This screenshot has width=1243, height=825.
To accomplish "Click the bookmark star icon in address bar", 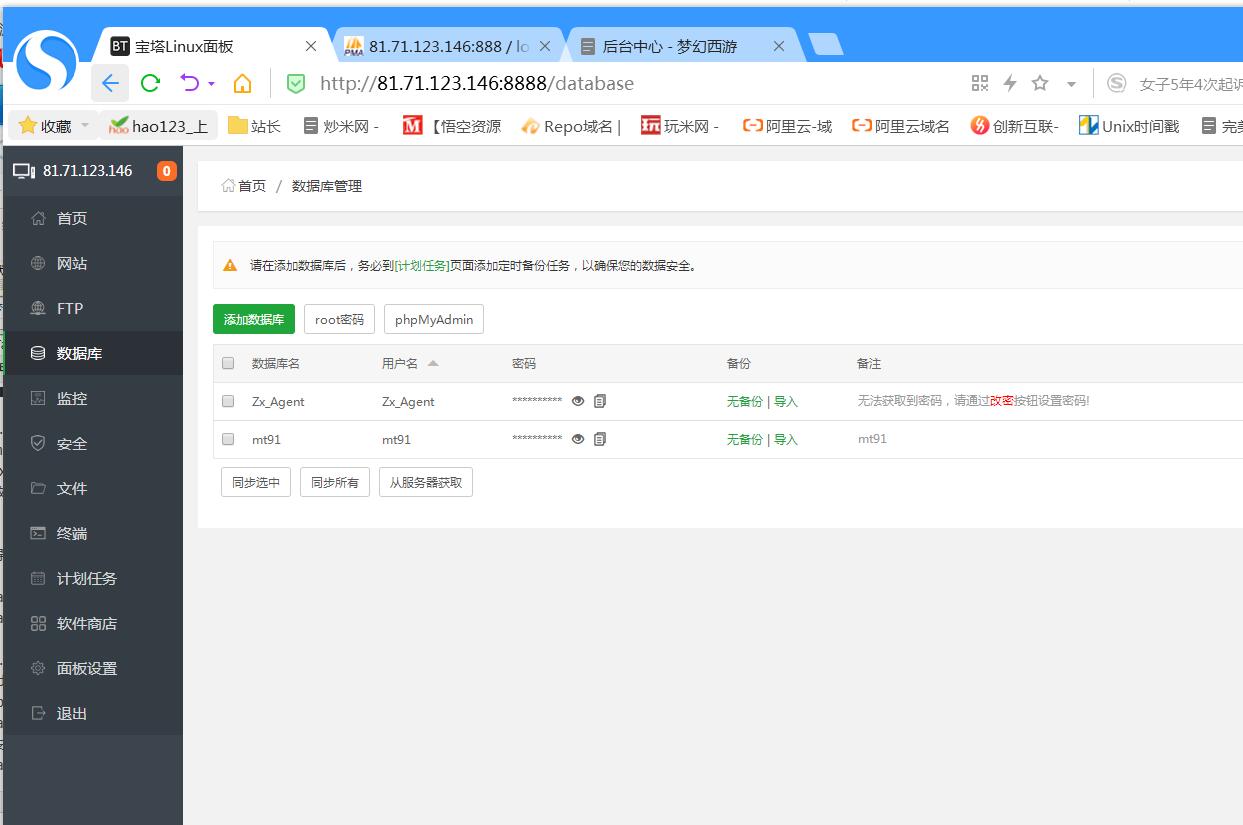I will pyautogui.click(x=1040, y=83).
